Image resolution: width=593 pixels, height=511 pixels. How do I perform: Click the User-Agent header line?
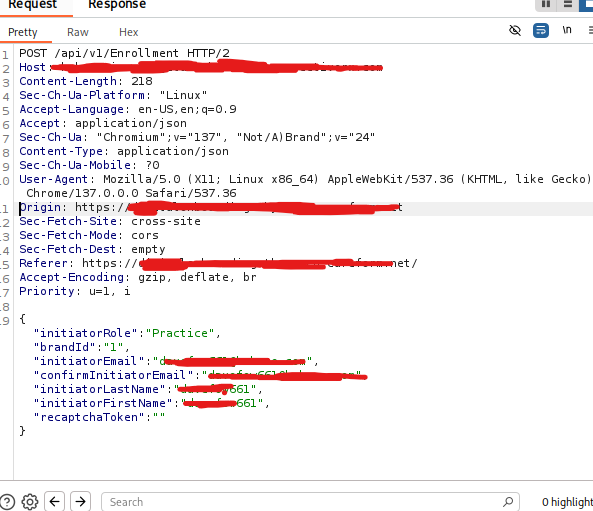[x=305, y=186]
